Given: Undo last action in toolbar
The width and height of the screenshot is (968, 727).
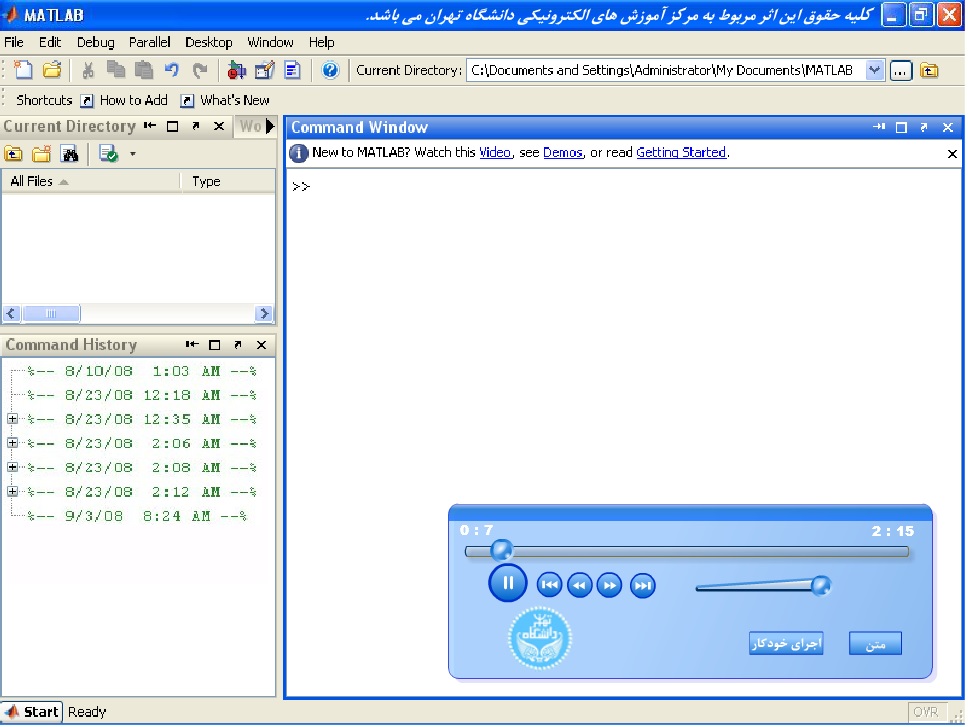Looking at the screenshot, I should pyautogui.click(x=172, y=70).
